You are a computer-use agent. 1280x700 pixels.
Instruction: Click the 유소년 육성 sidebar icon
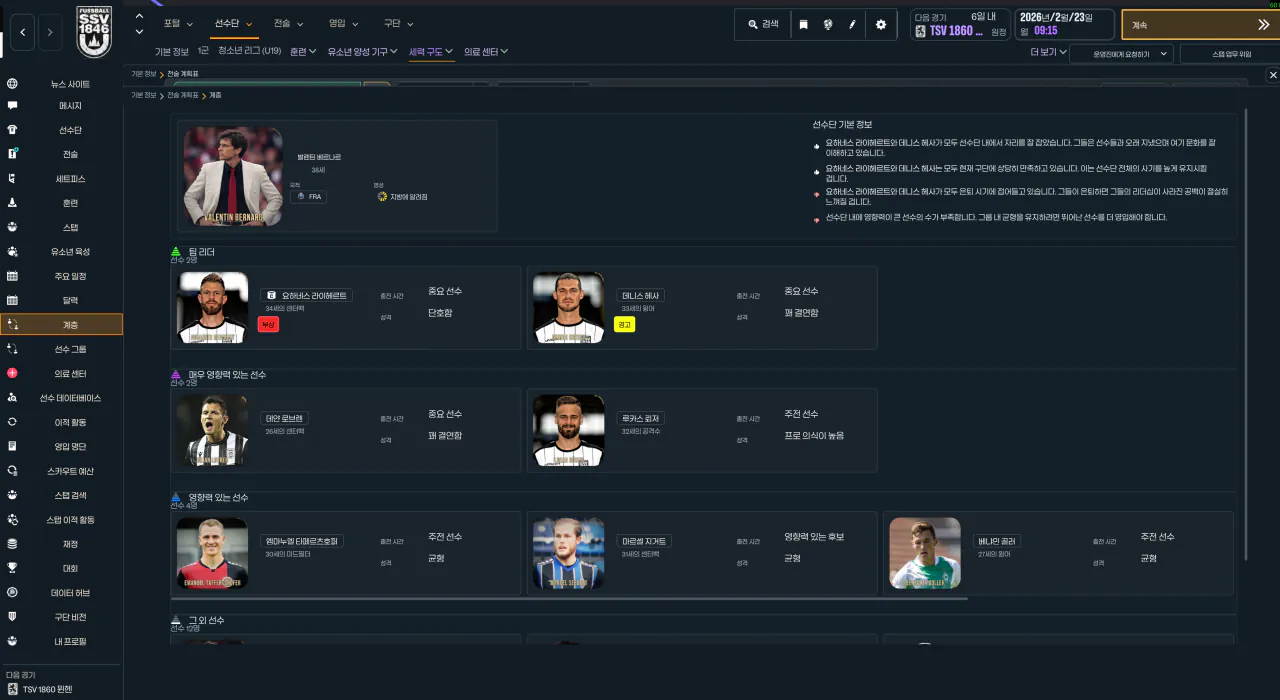[12, 251]
